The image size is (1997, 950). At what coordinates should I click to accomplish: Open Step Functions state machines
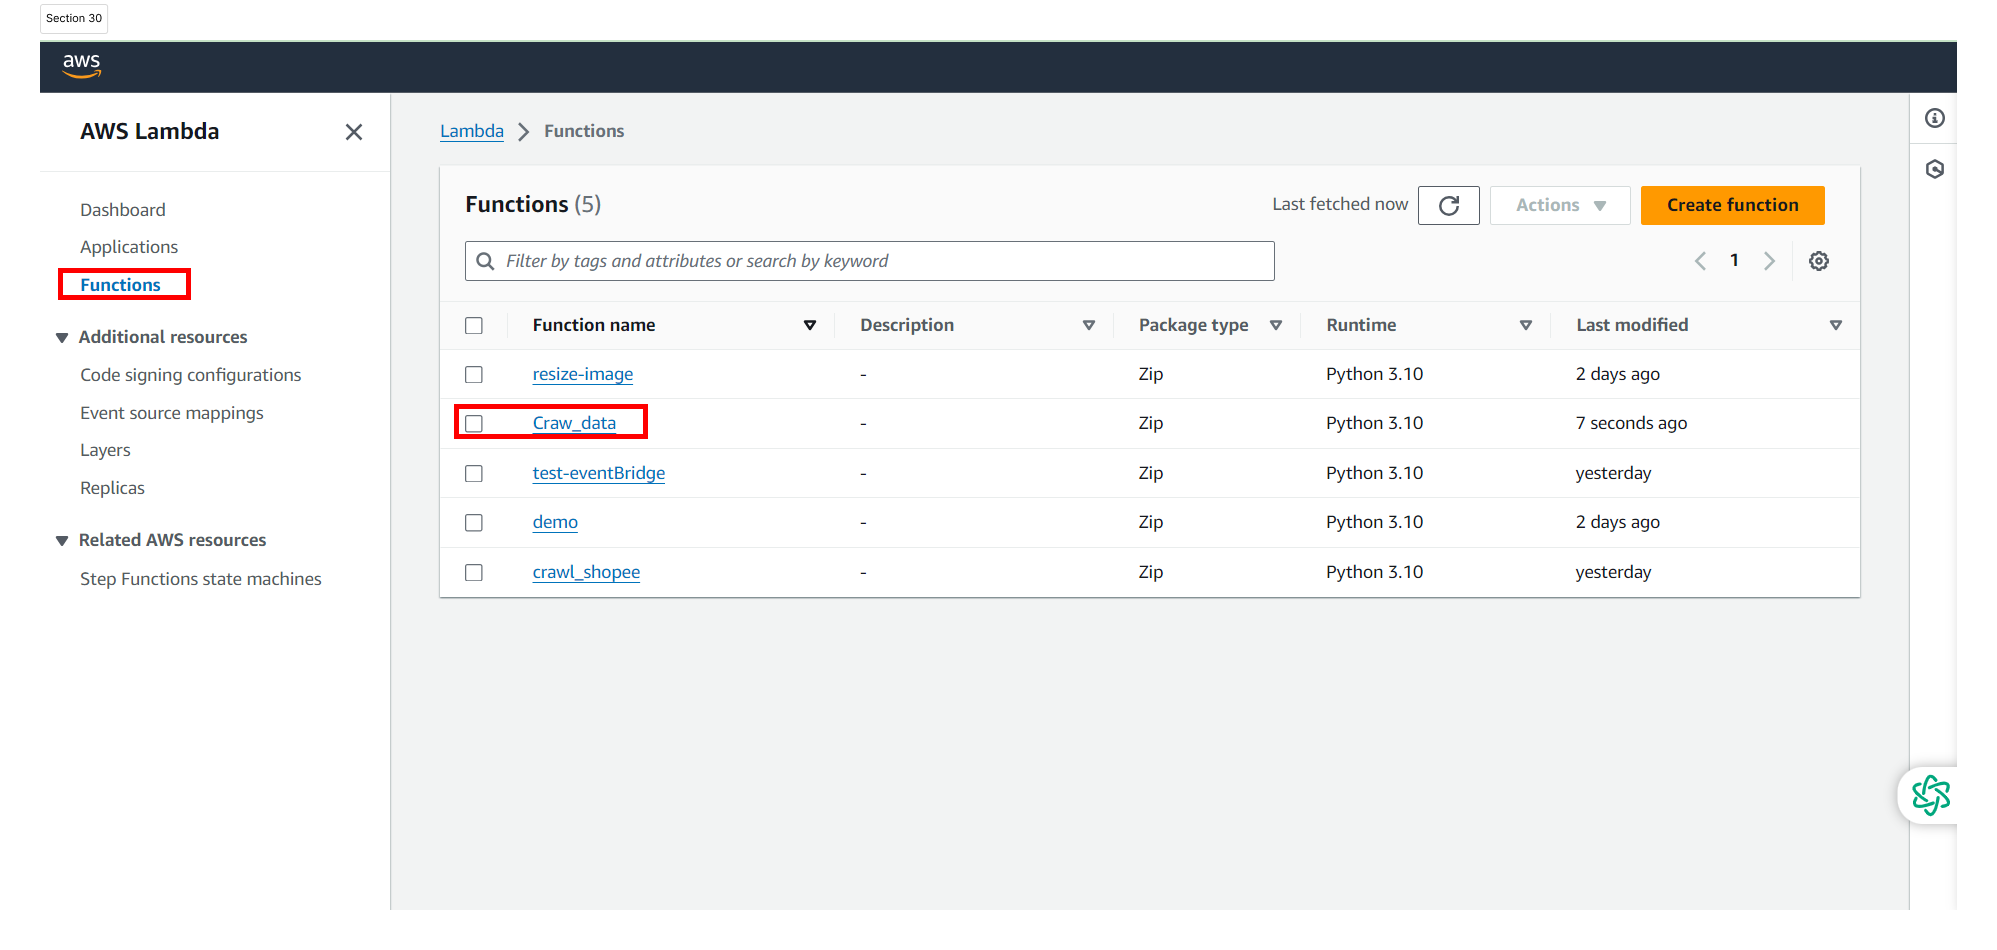click(x=201, y=579)
